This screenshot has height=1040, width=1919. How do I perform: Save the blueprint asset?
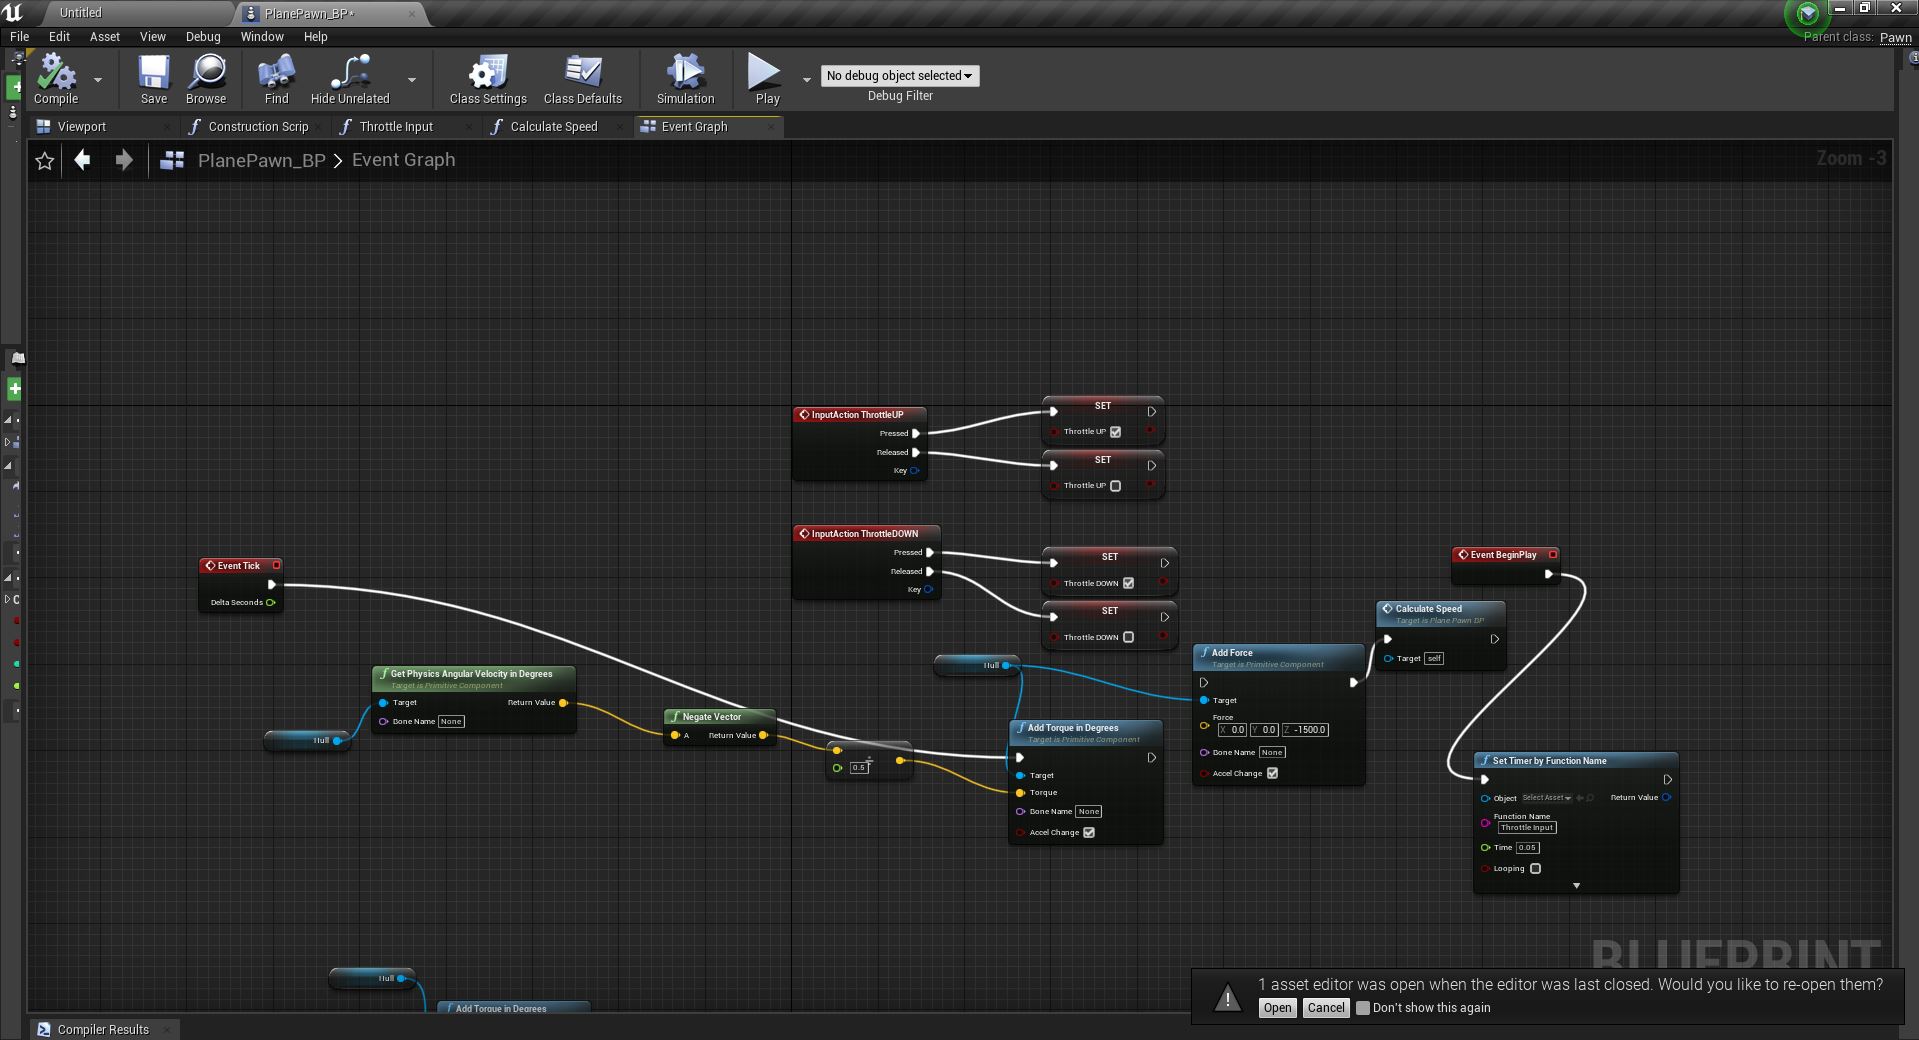click(154, 79)
